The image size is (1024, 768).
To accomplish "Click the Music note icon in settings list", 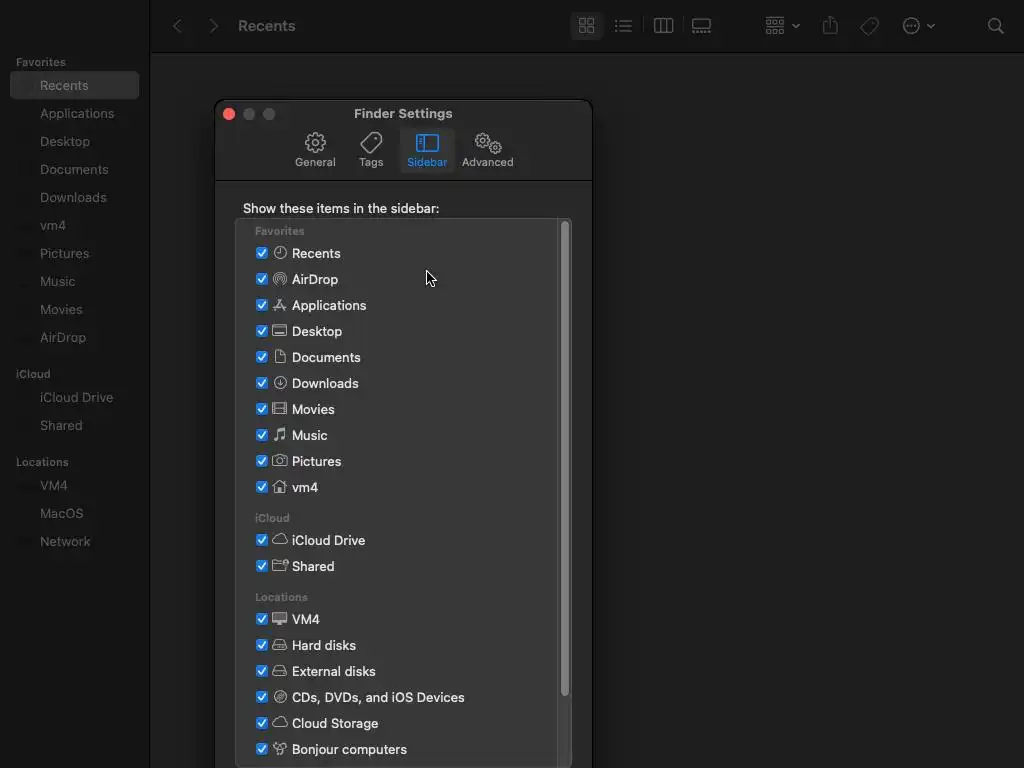I will pyautogui.click(x=280, y=435).
